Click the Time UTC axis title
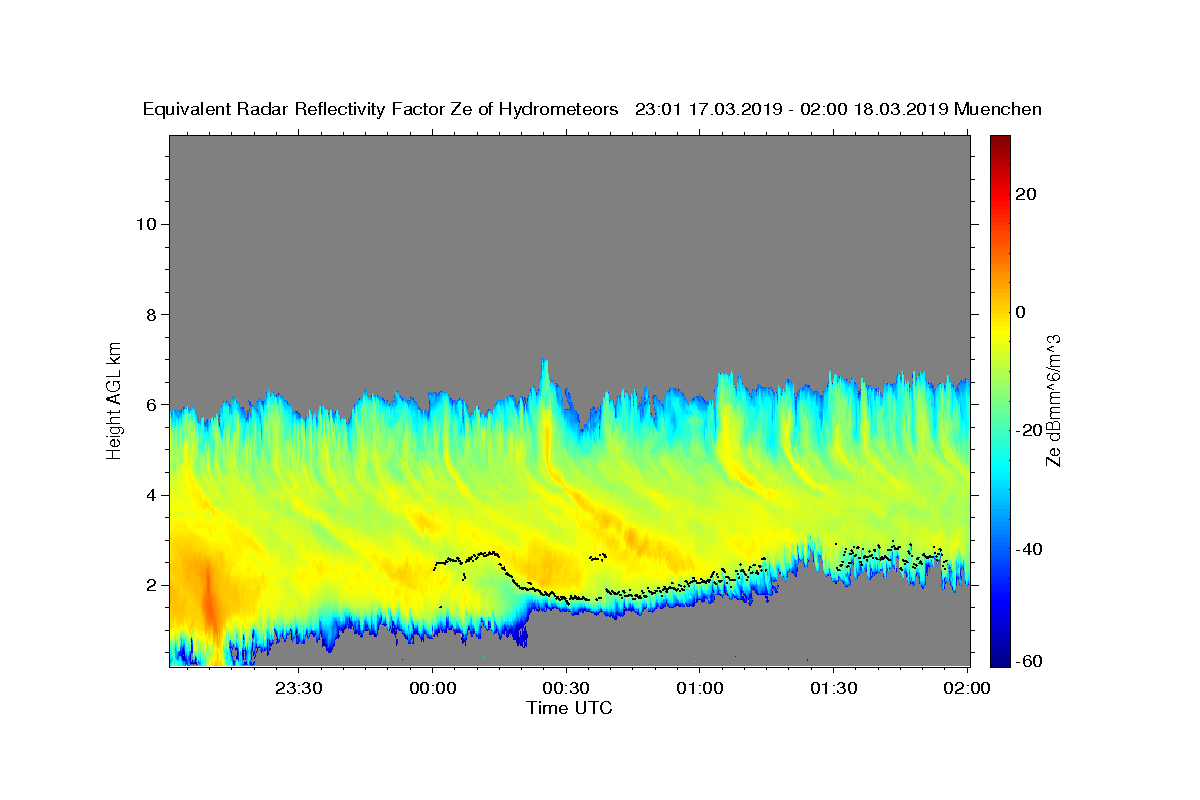1200x800 pixels. (x=569, y=708)
